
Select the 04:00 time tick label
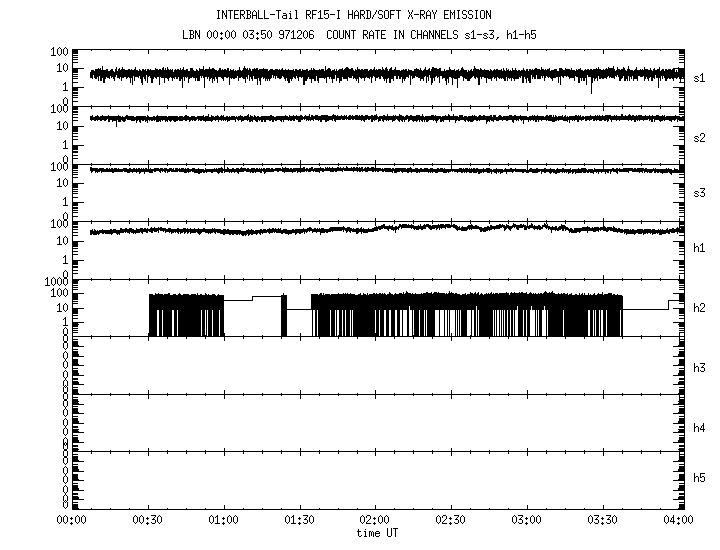tap(679, 521)
